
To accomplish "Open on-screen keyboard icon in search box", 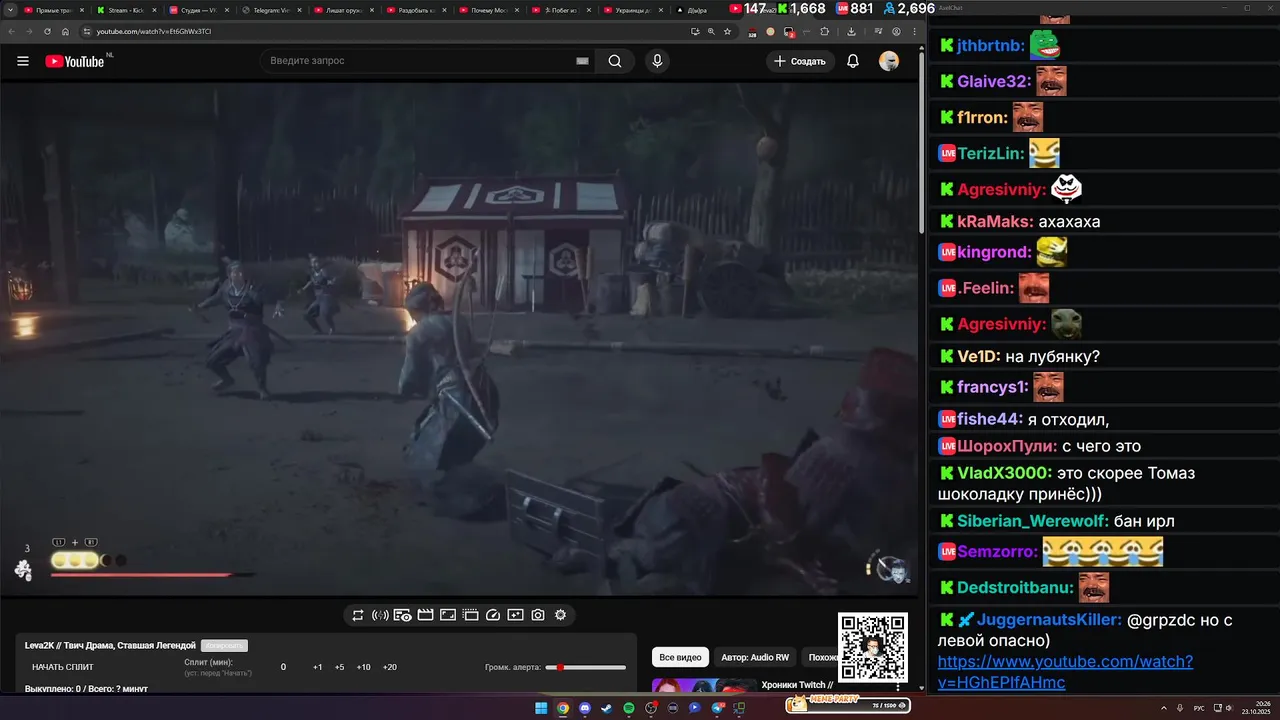I will (x=582, y=61).
